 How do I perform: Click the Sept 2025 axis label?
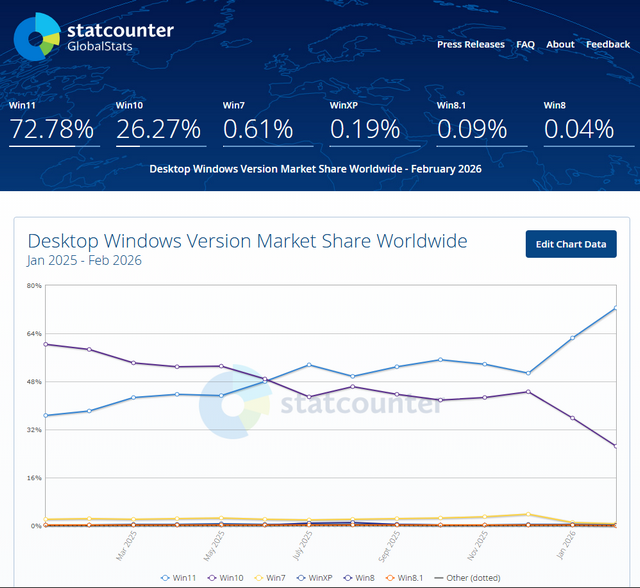point(389,546)
